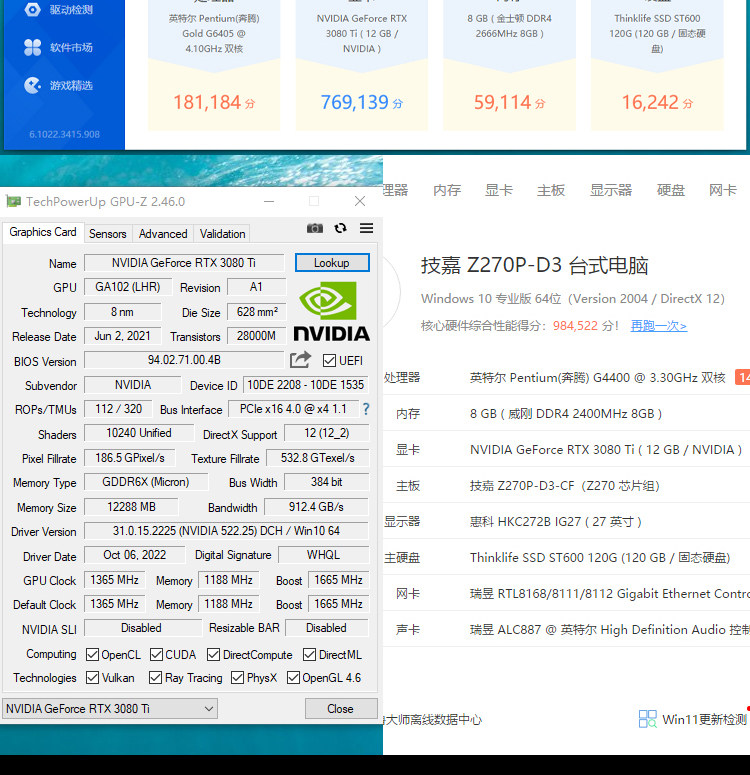
Task: Click the GPU-Z title bar app icon
Action: point(13,201)
